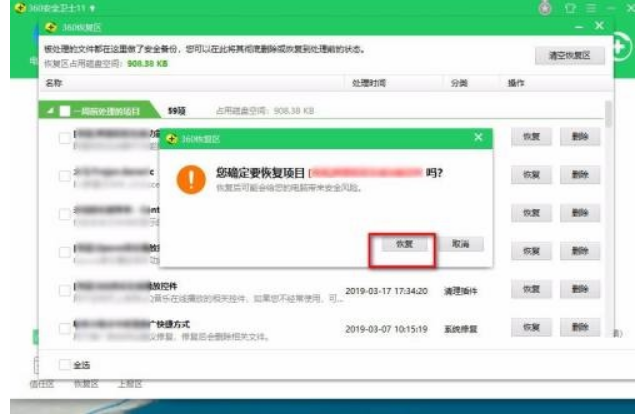Click 恢复 on the first list row
The height and width of the screenshot is (418, 641).
531,136
